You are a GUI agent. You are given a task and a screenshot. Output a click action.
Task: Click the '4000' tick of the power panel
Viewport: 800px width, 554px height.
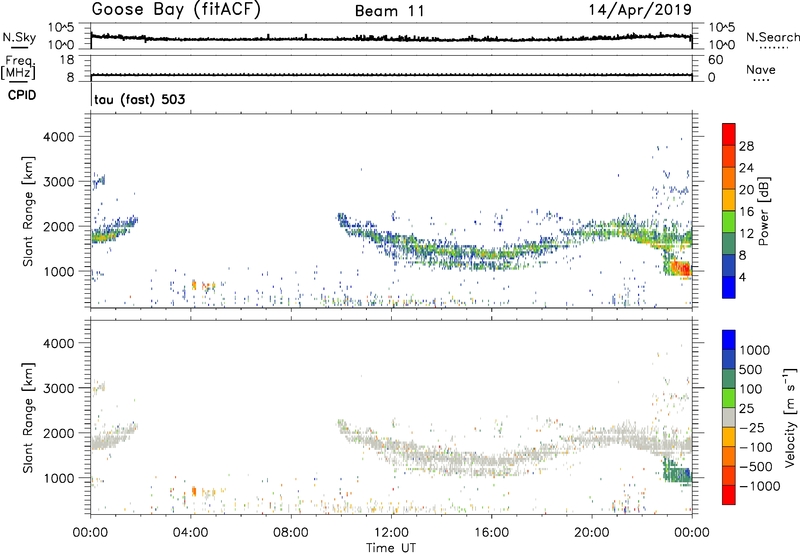[59, 137]
